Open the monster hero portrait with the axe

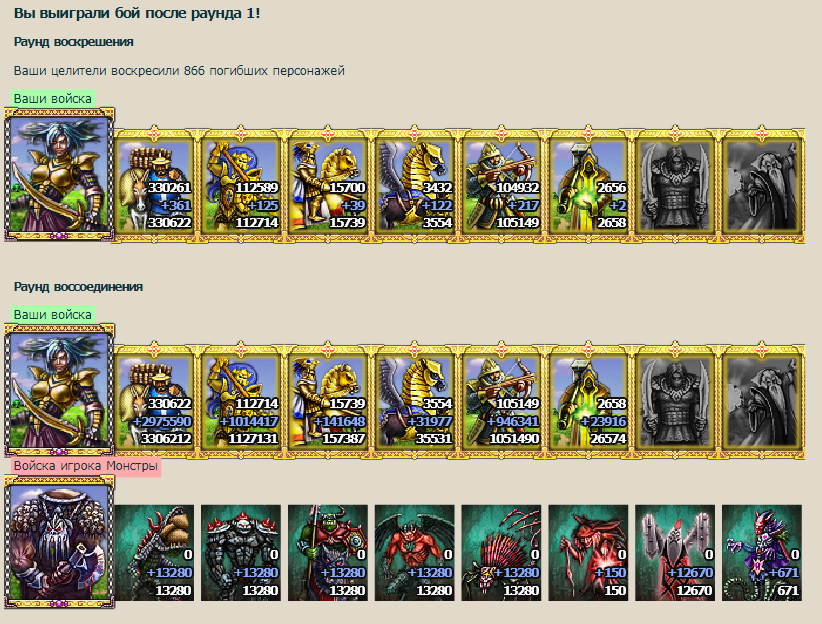[x=59, y=543]
